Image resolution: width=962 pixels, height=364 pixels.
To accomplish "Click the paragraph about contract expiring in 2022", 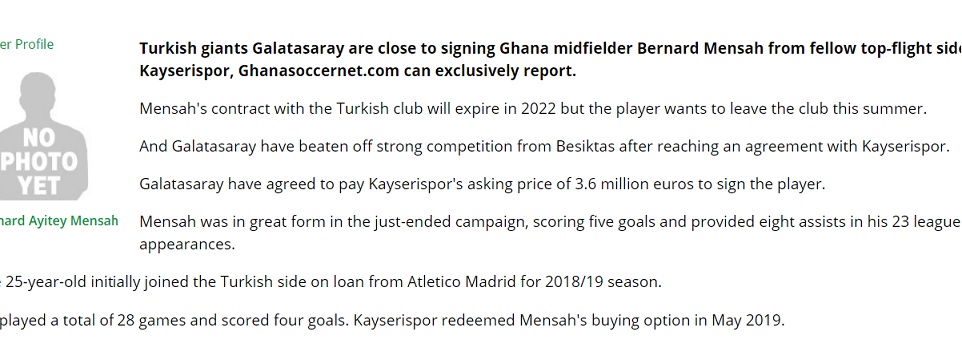I will [533, 109].
